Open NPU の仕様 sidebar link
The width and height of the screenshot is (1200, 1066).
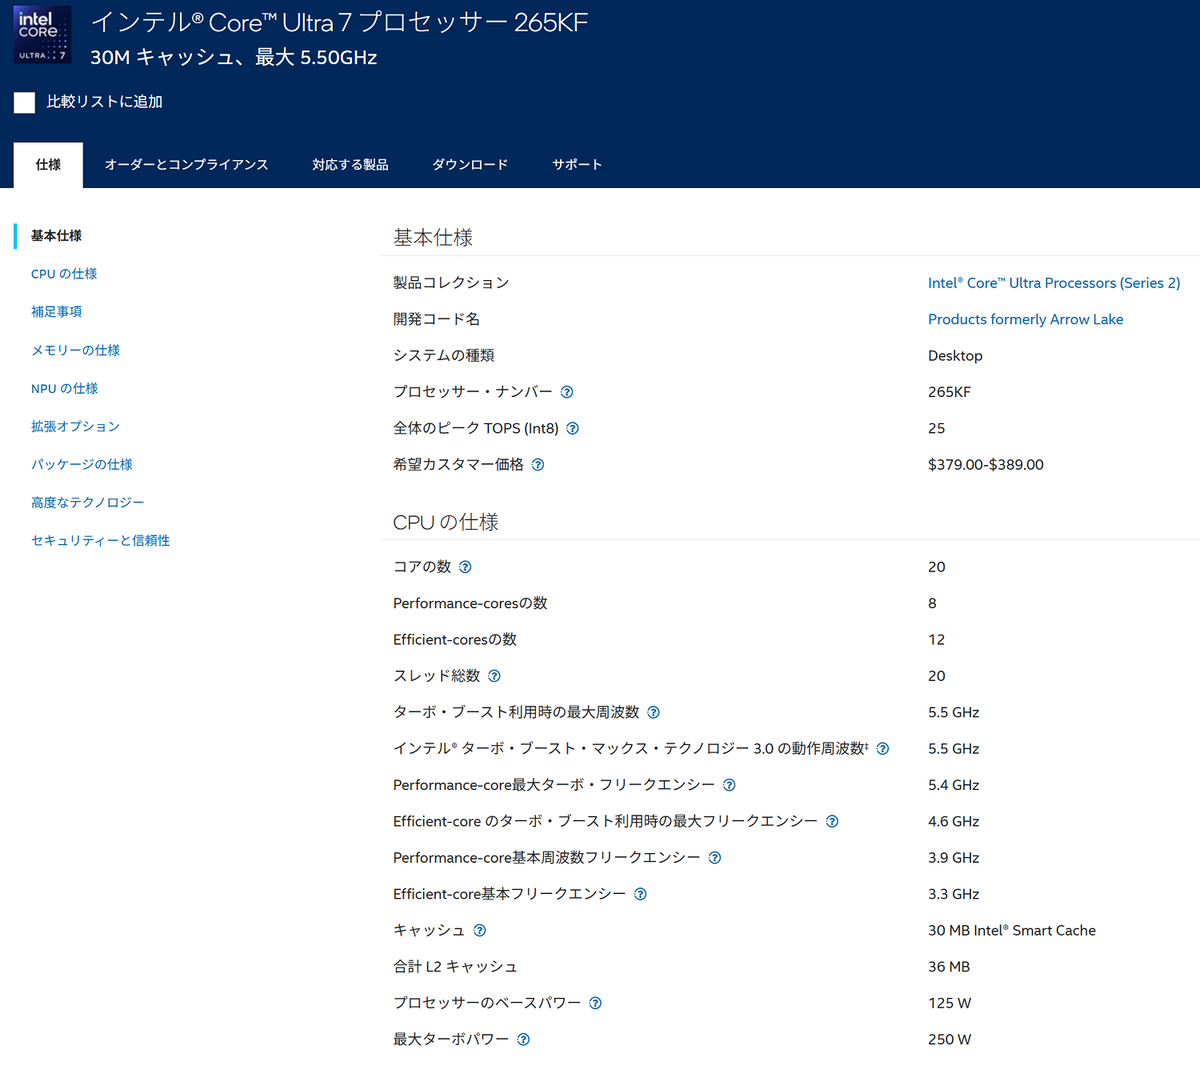[64, 388]
